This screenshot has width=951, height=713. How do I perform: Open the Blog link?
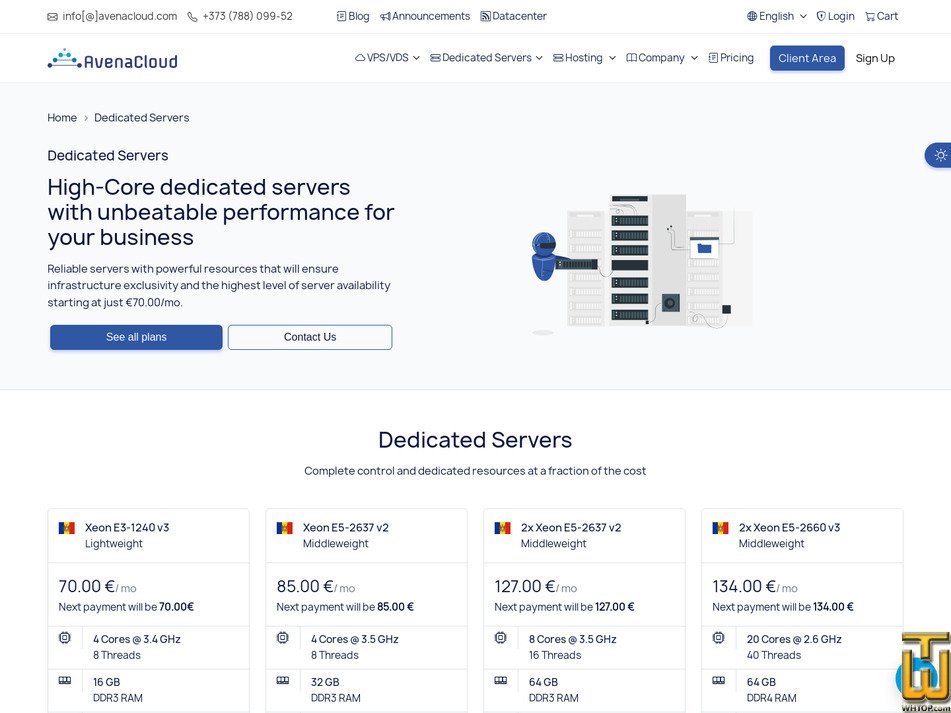[x=353, y=16]
